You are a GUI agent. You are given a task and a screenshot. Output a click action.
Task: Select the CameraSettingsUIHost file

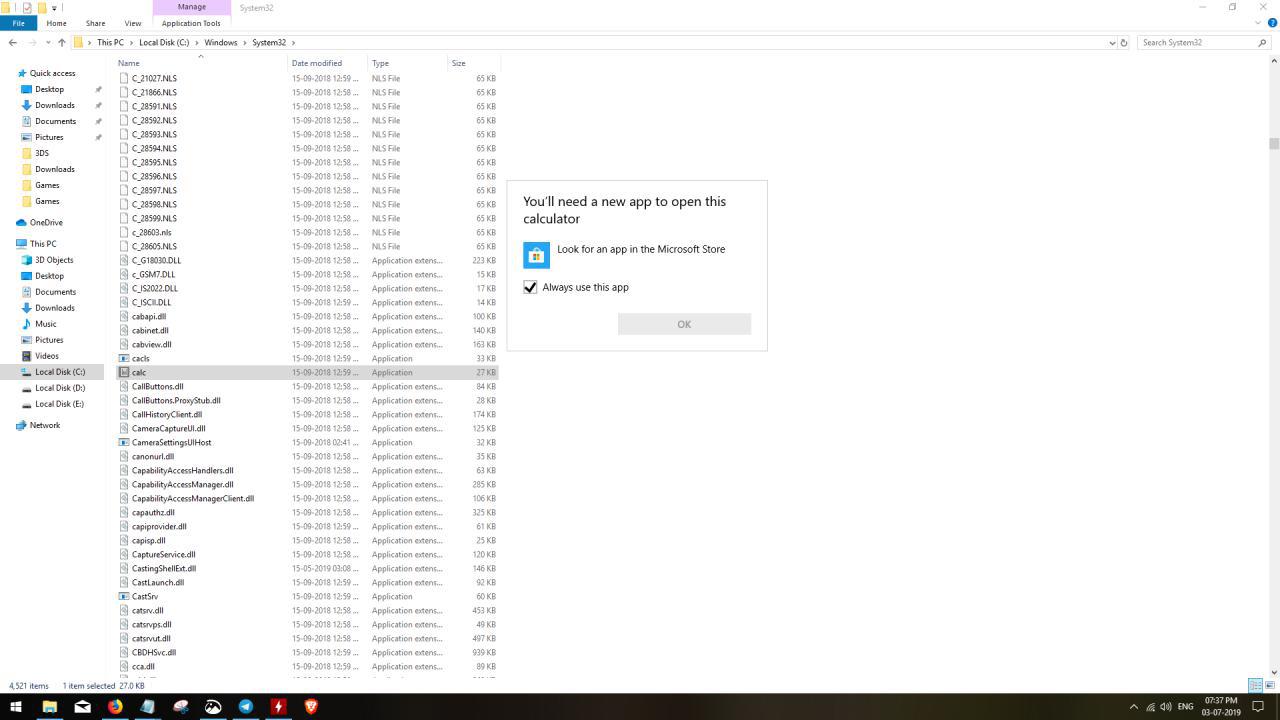(306, 442)
